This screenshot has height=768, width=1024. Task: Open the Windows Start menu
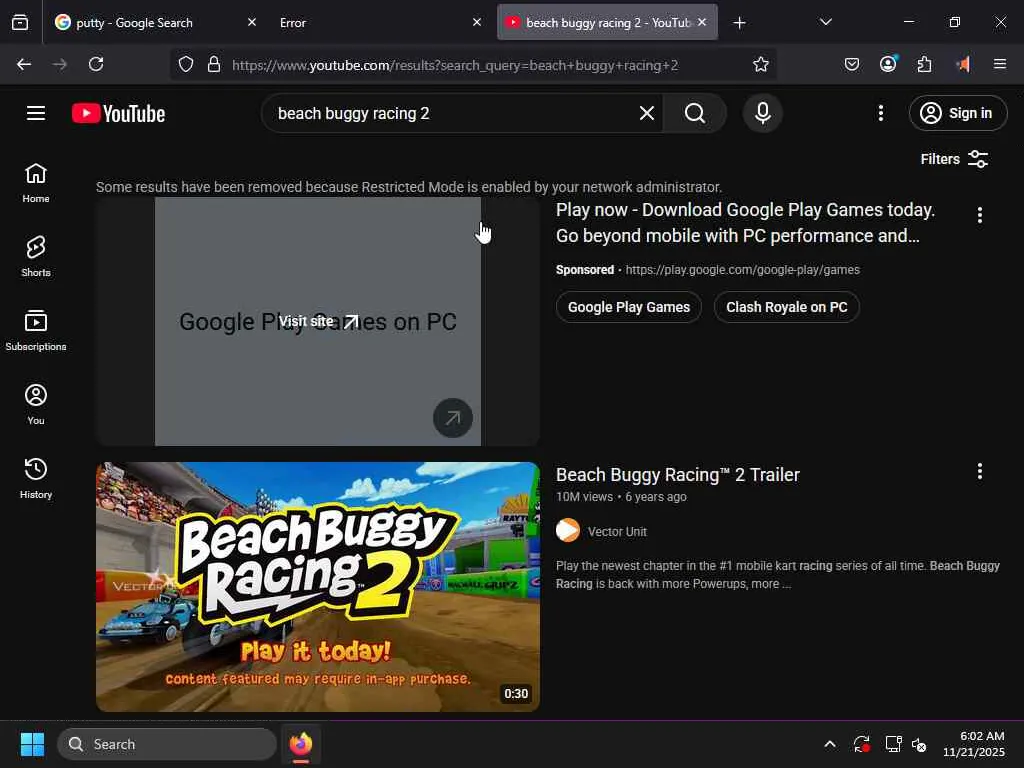click(32, 744)
